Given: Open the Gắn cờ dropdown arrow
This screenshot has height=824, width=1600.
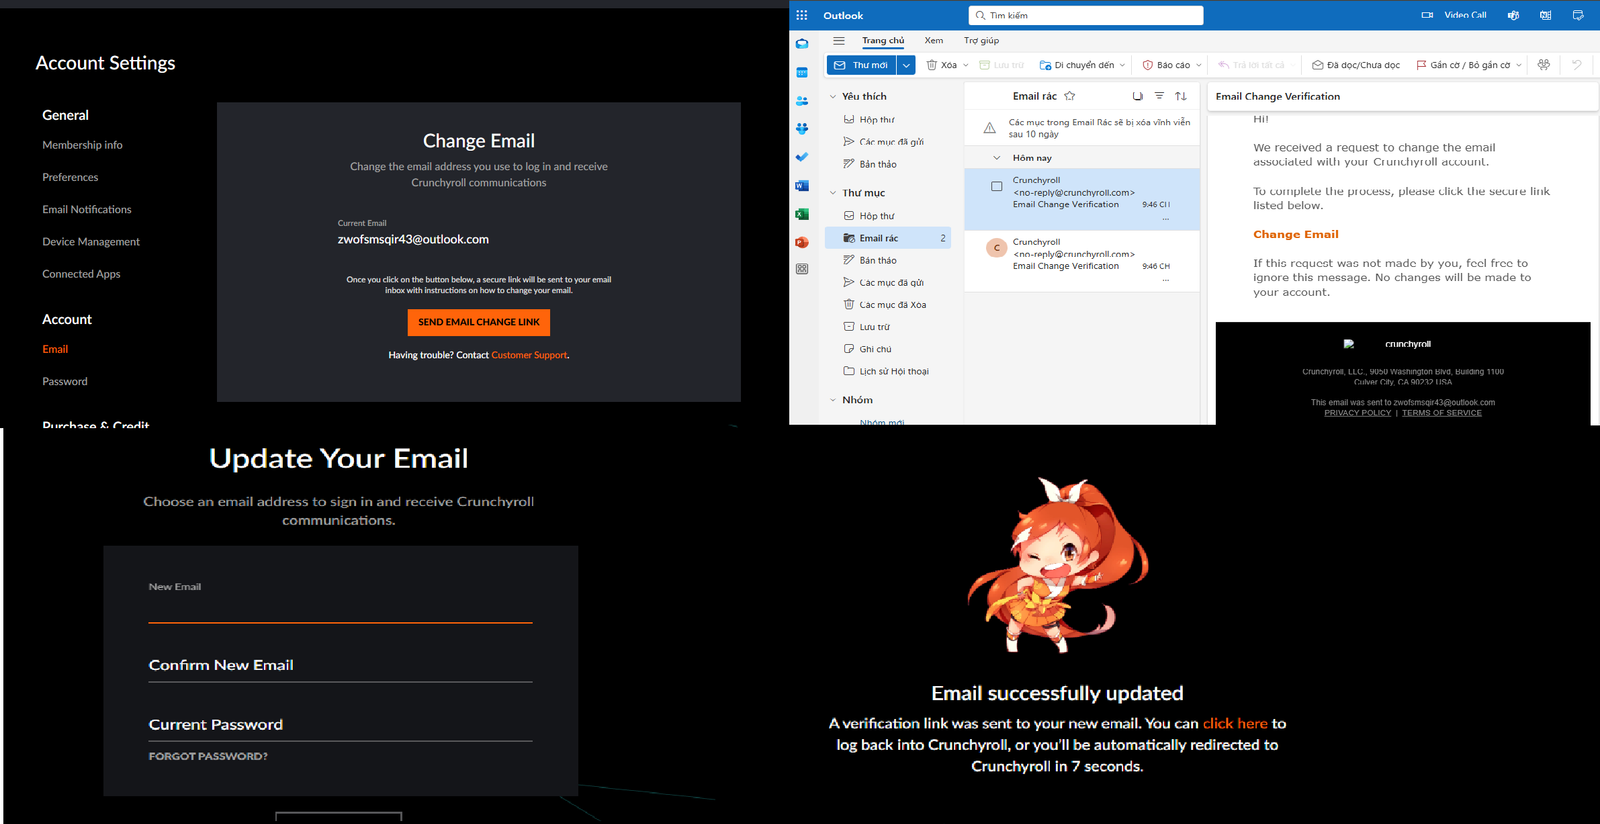Looking at the screenshot, I should click(x=1519, y=65).
